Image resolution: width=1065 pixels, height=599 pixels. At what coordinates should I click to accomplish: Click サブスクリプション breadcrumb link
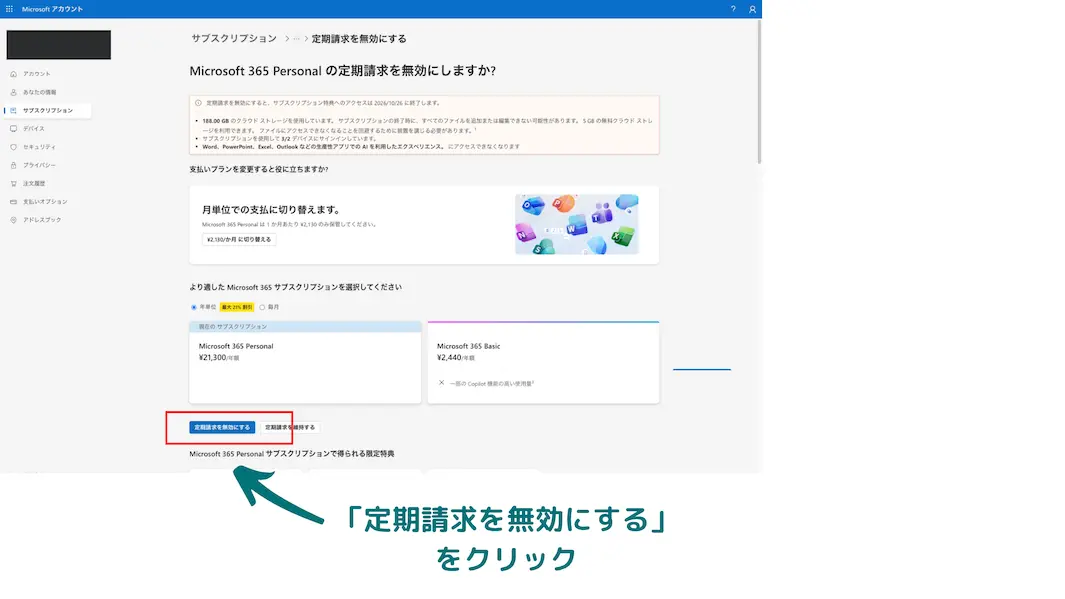pos(234,39)
